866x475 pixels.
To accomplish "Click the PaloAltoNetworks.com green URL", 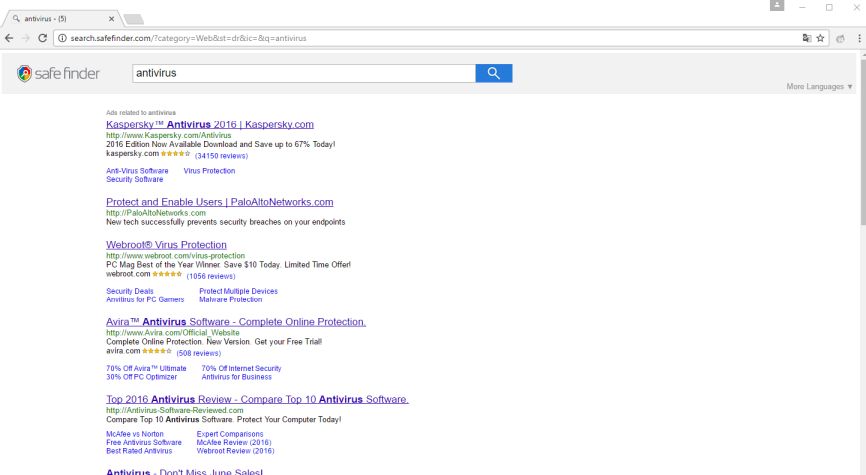I will (156, 213).
